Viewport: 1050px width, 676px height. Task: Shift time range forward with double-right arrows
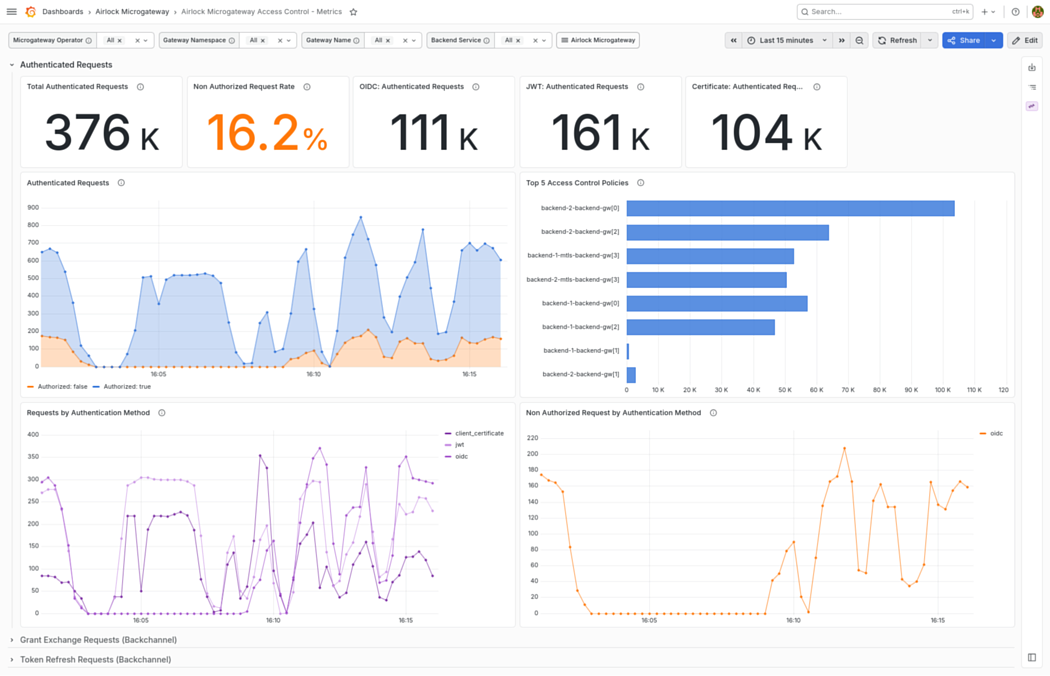[x=842, y=40]
